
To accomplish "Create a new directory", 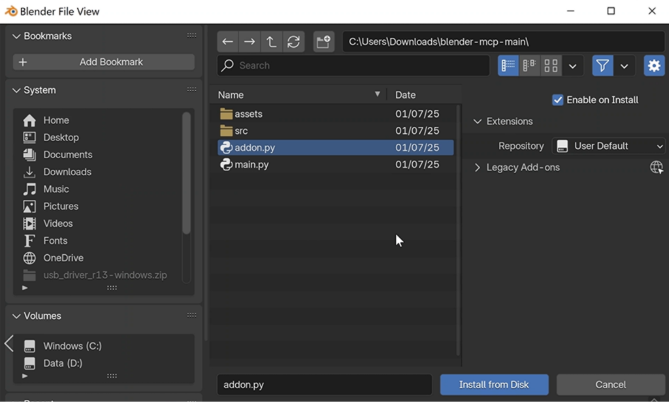I will click(x=323, y=42).
